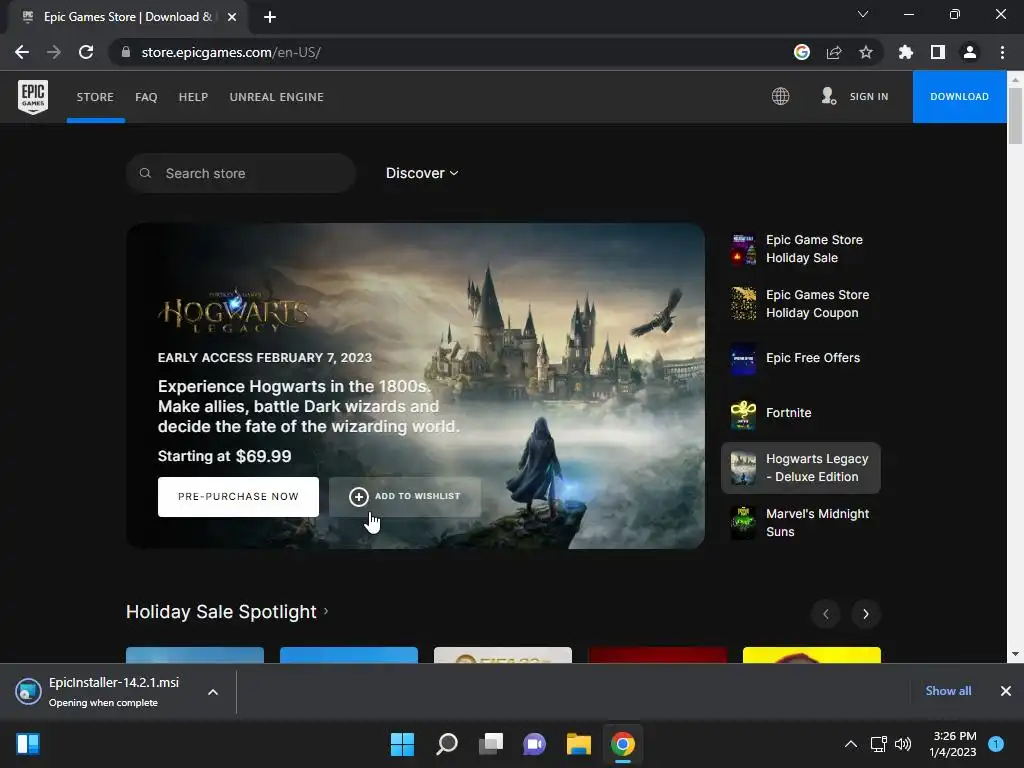Image resolution: width=1024 pixels, height=768 pixels.
Task: Open the language globe icon
Action: pos(780,97)
